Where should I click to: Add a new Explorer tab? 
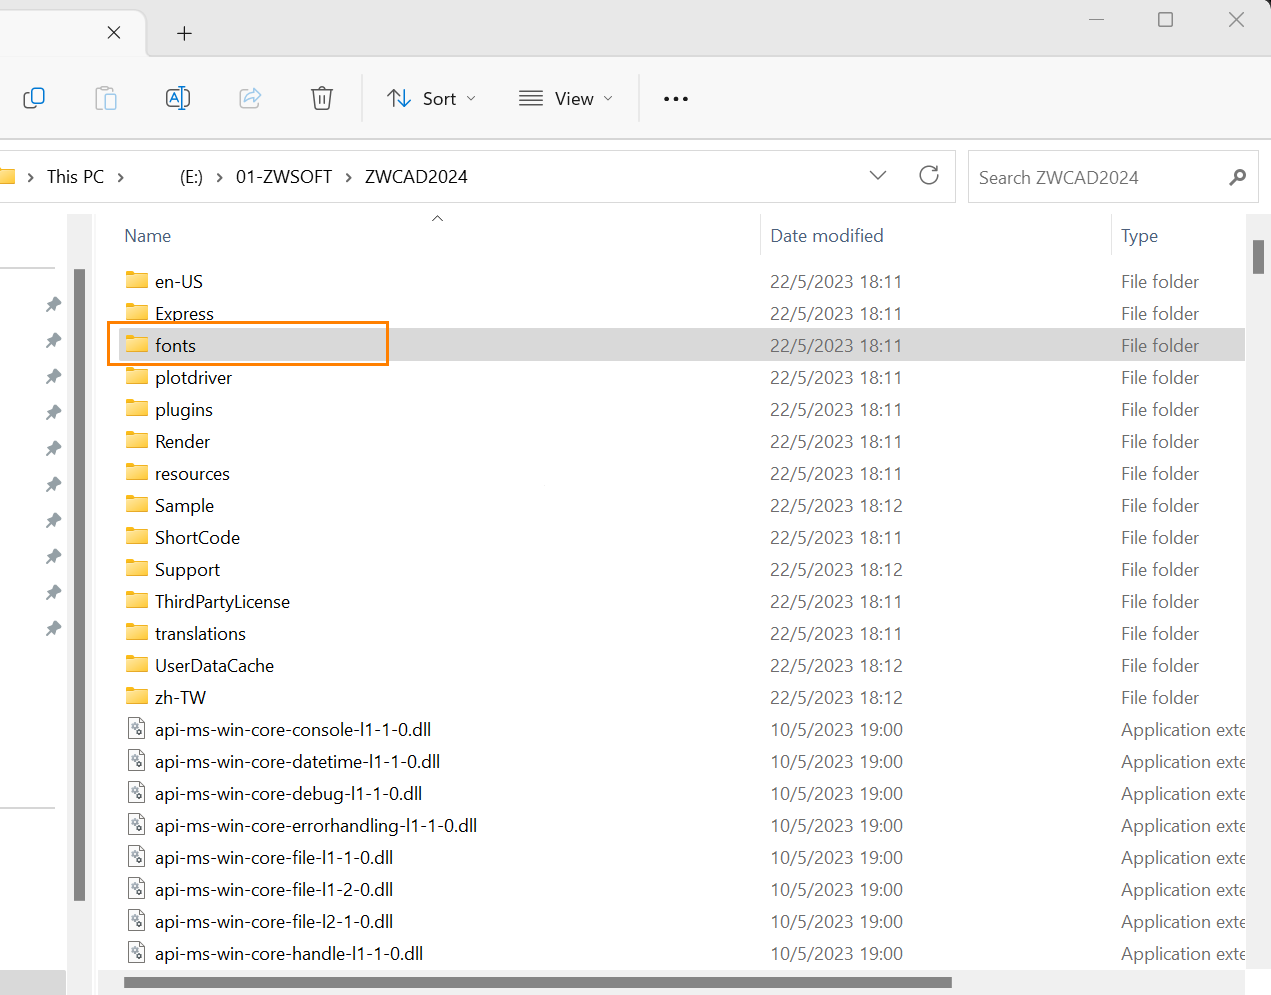[x=184, y=34]
